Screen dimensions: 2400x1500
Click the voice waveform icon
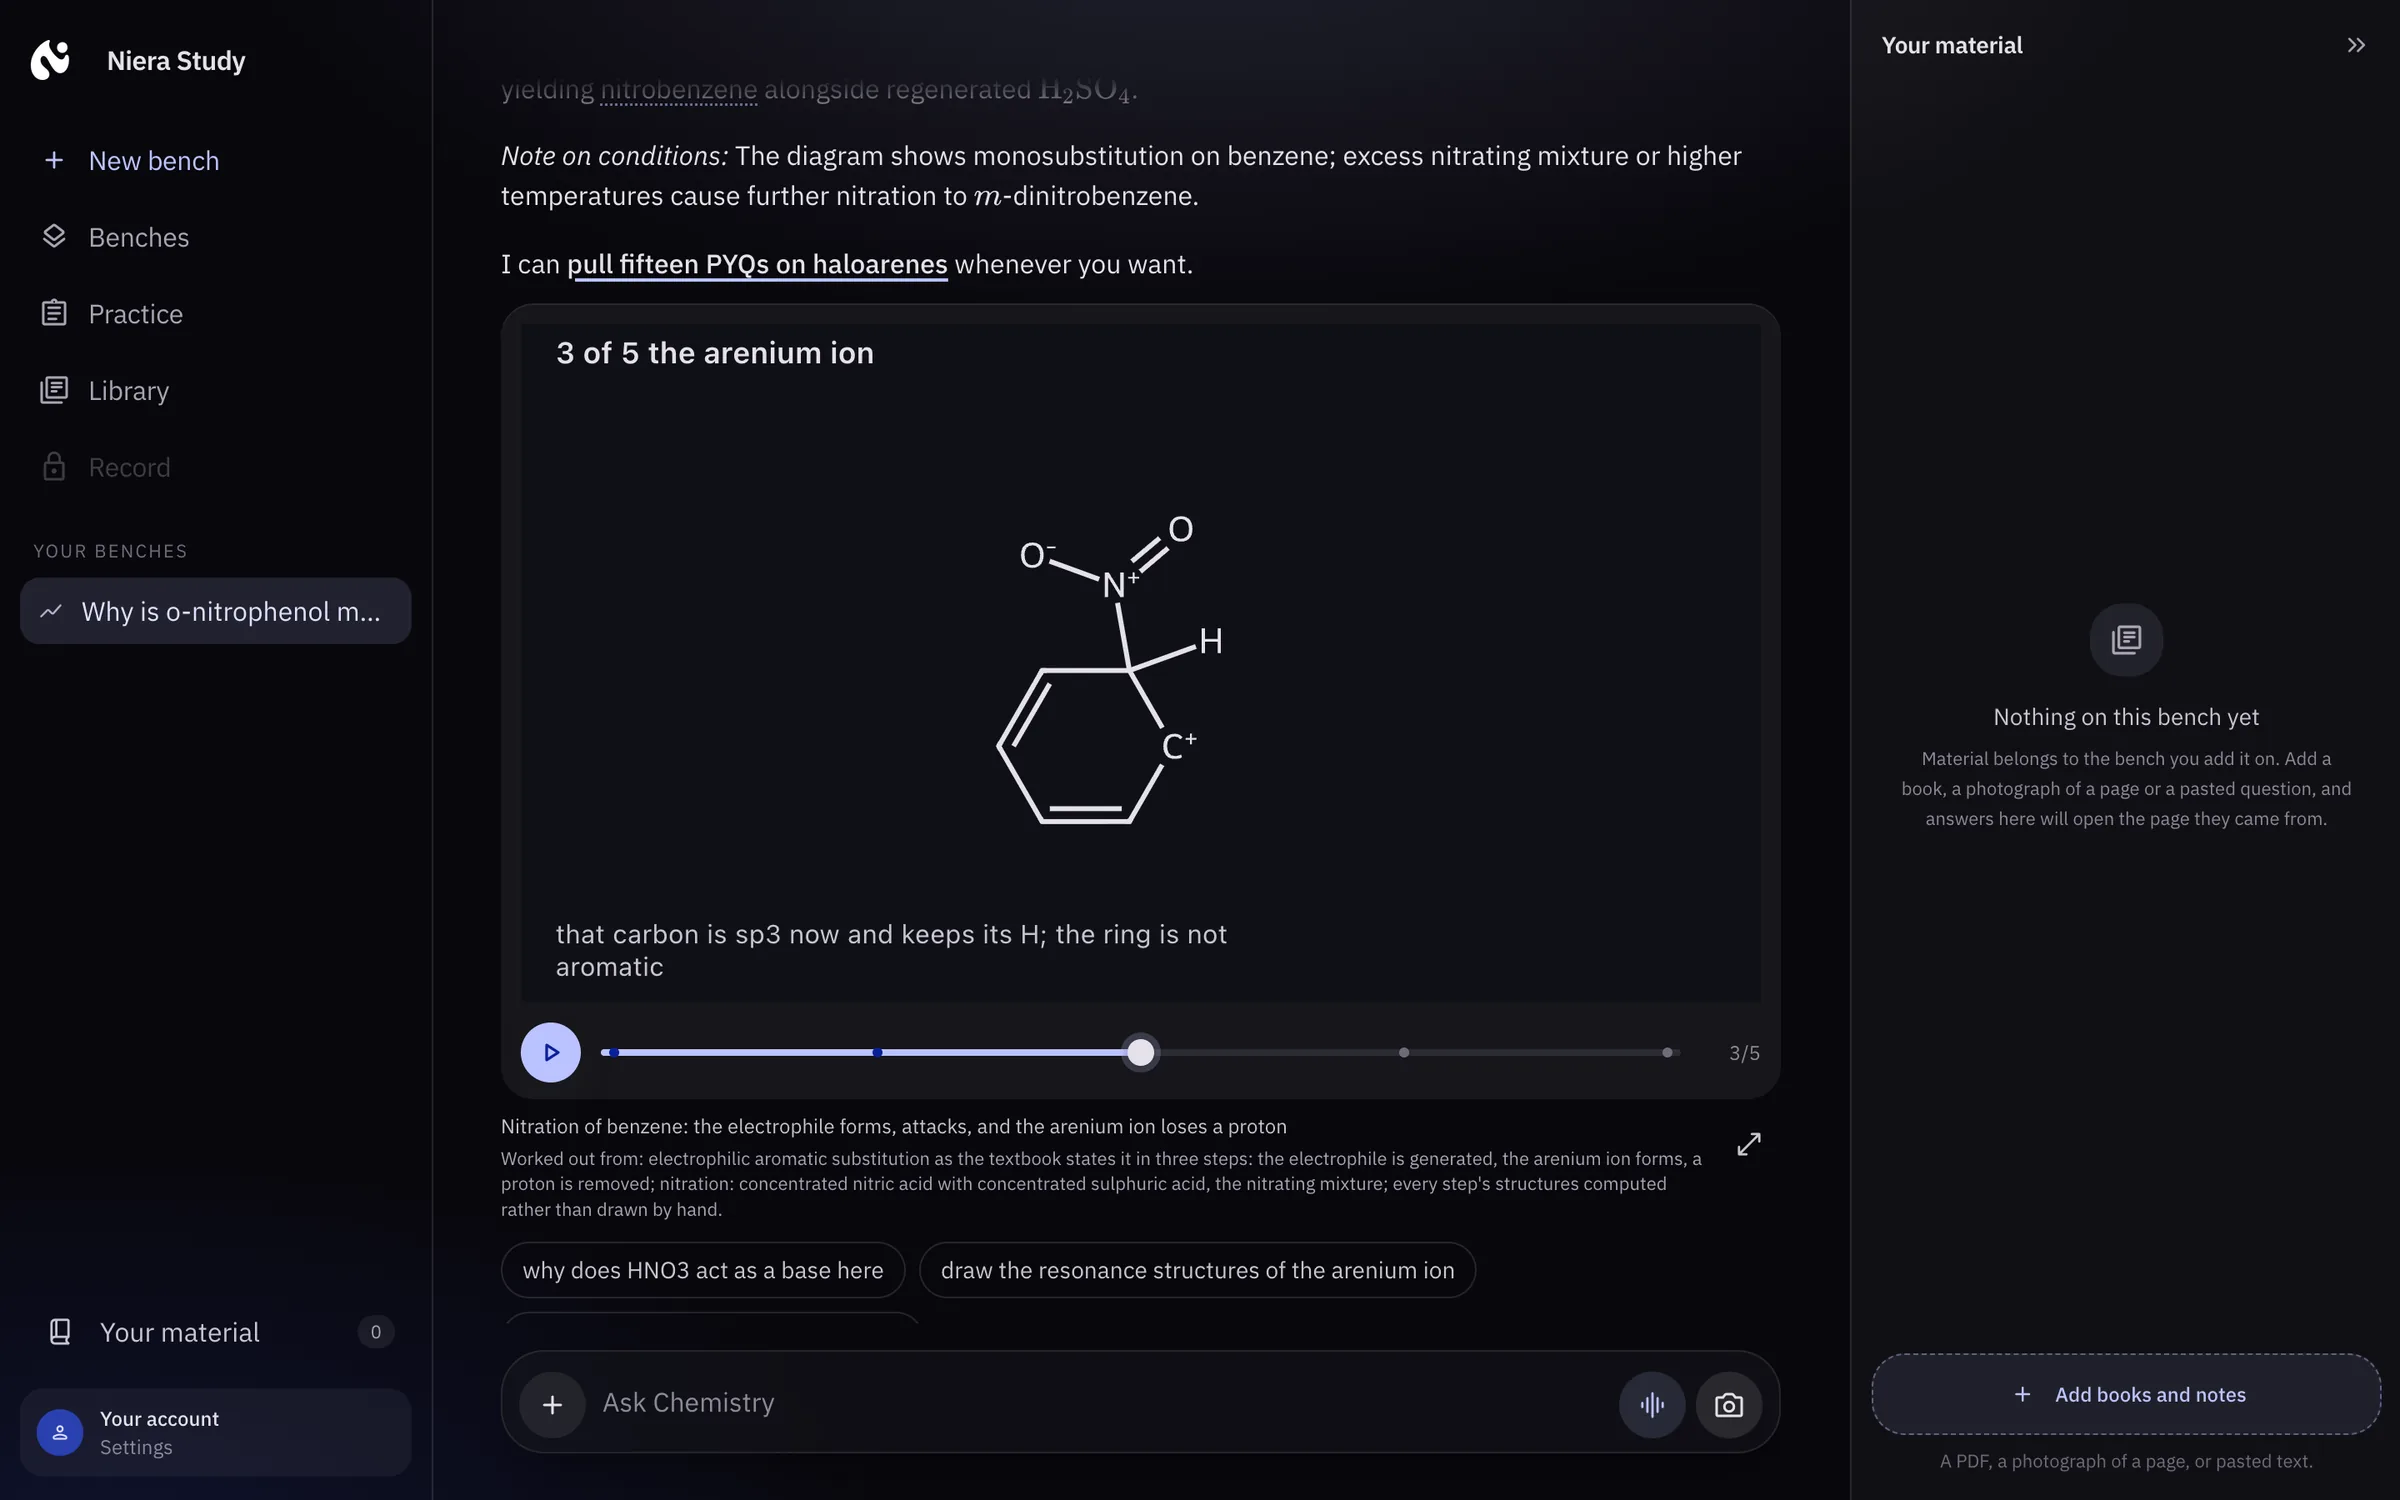click(x=1652, y=1404)
